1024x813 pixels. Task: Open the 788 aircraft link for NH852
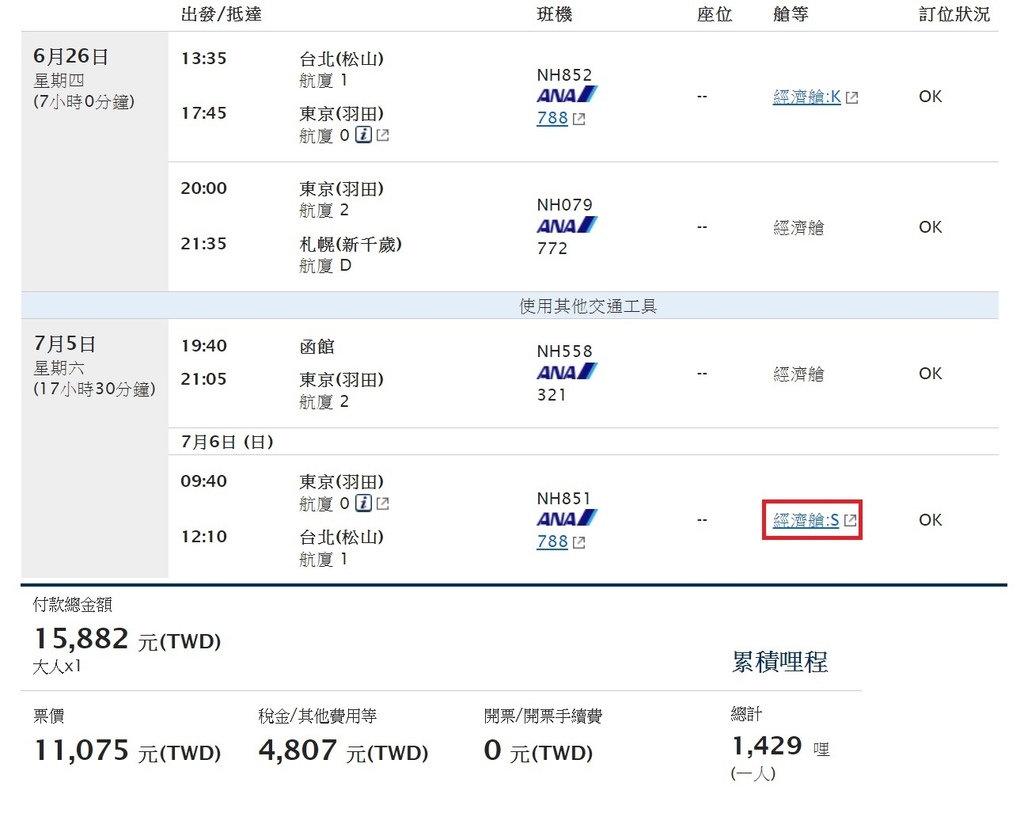552,118
